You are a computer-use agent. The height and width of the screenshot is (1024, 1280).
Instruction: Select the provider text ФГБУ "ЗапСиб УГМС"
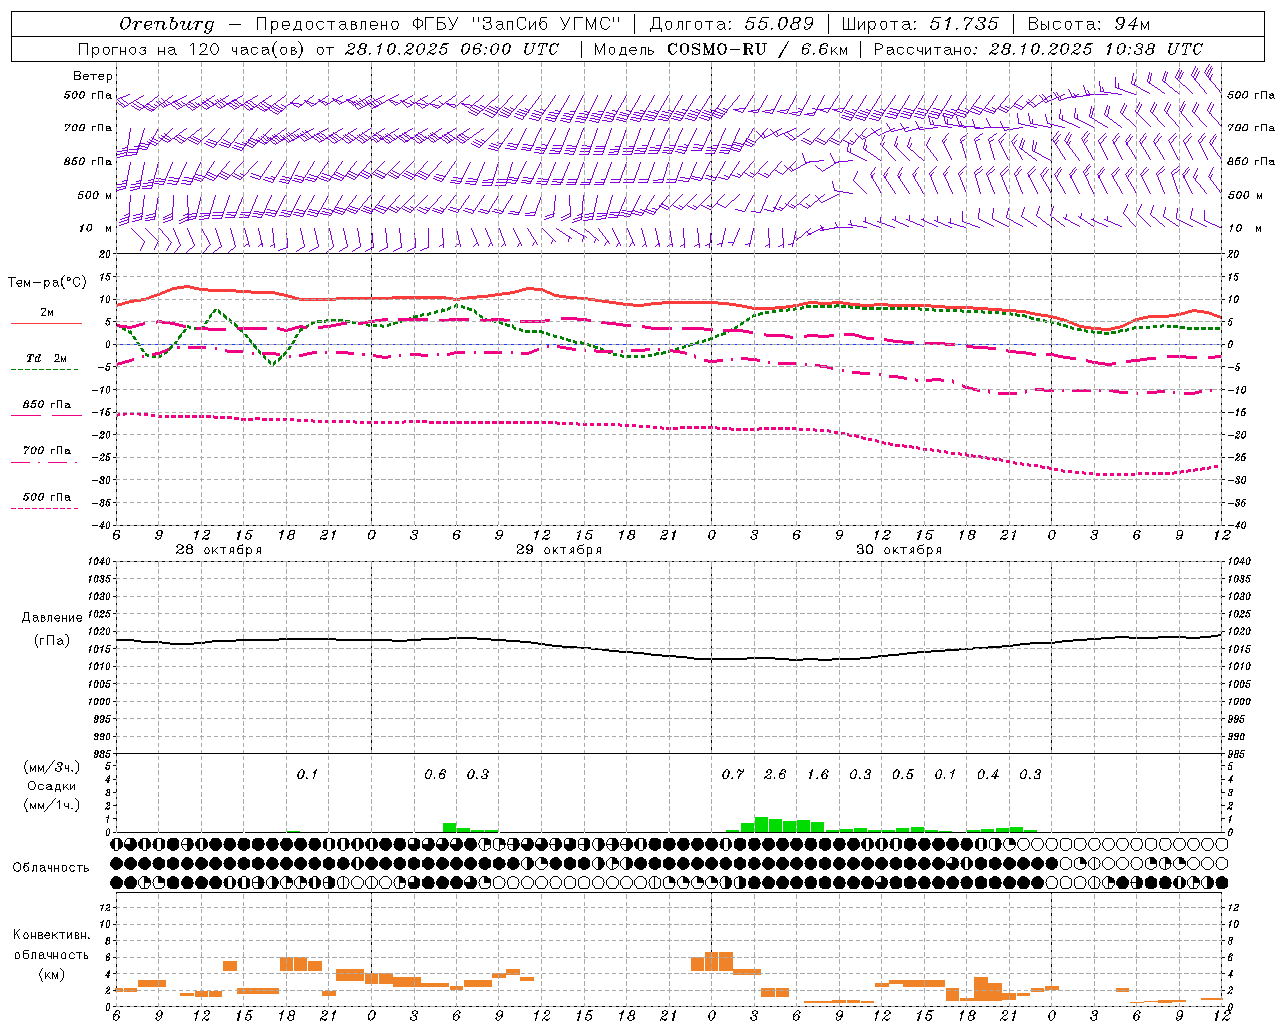516,24
